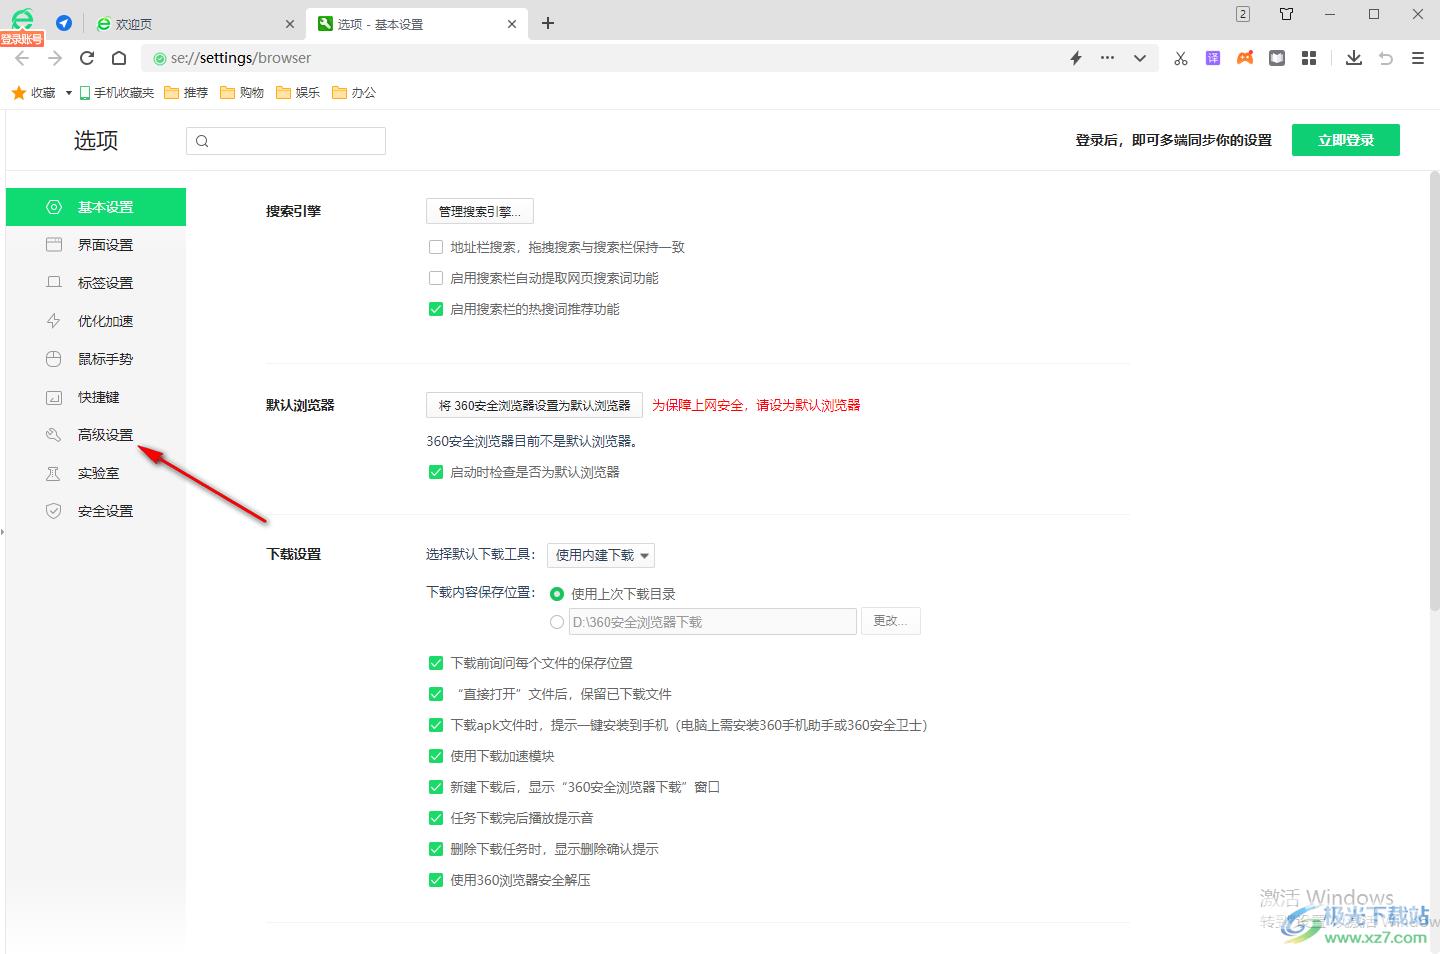Select 使用上次下载目录 radio button
Screen dimensions: 1440x954
coord(557,594)
